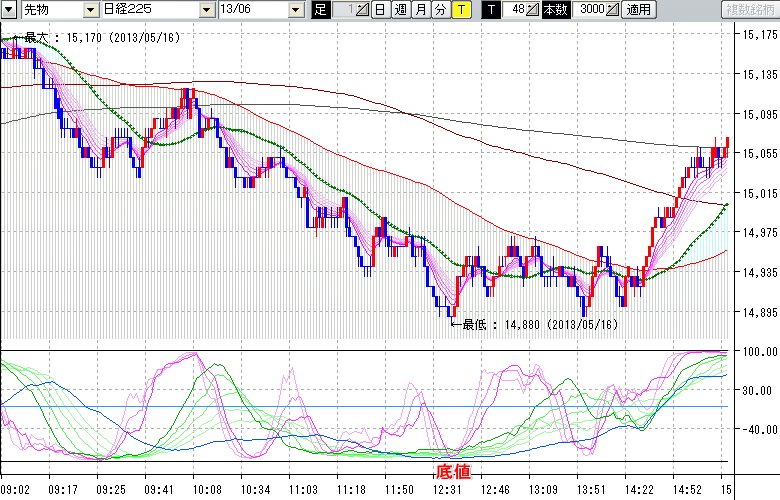The image size is (780, 500).
Task: Click the black T label icon
Action: tap(491, 10)
